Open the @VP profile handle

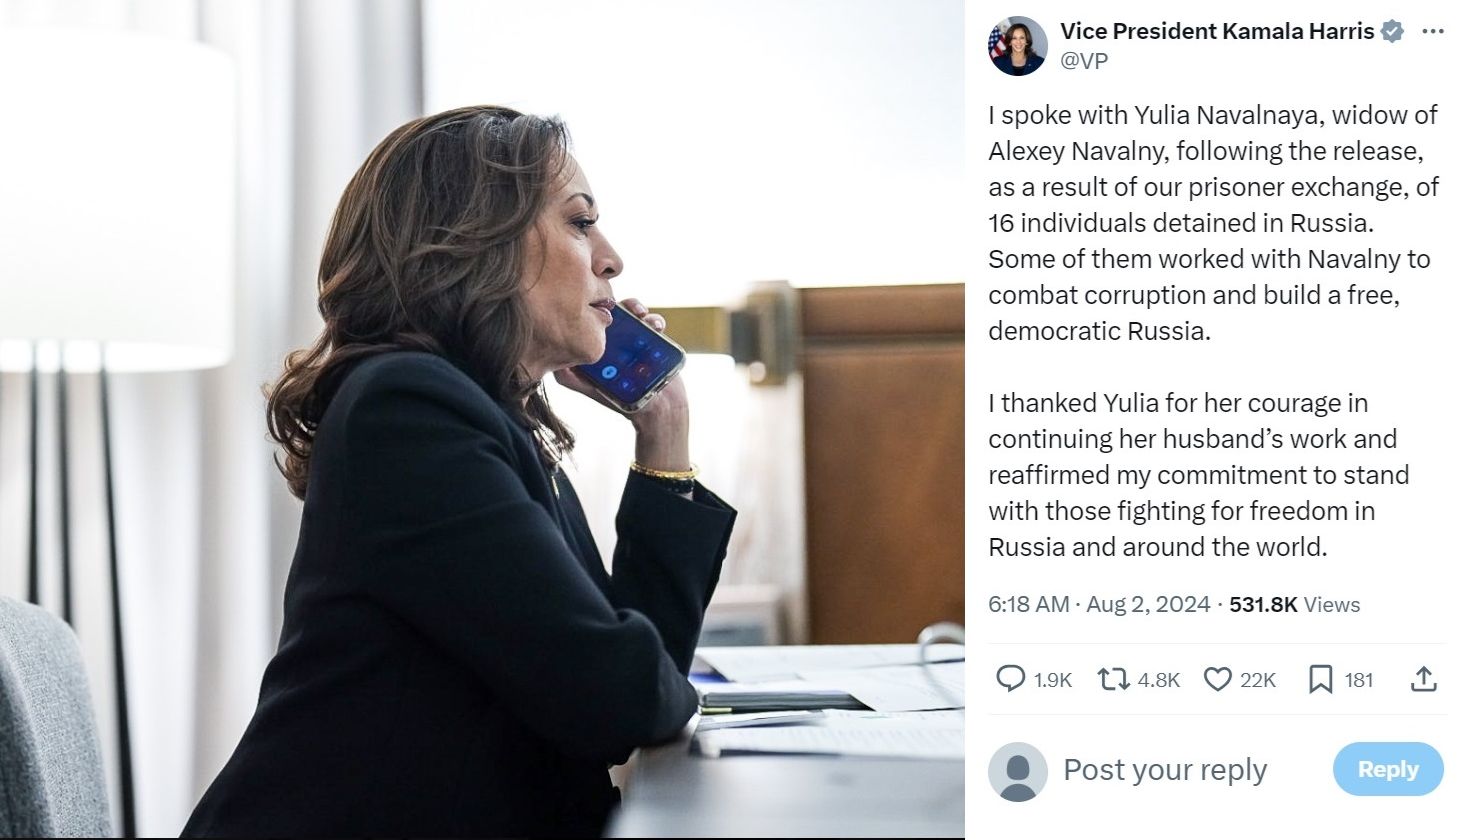click(1084, 60)
